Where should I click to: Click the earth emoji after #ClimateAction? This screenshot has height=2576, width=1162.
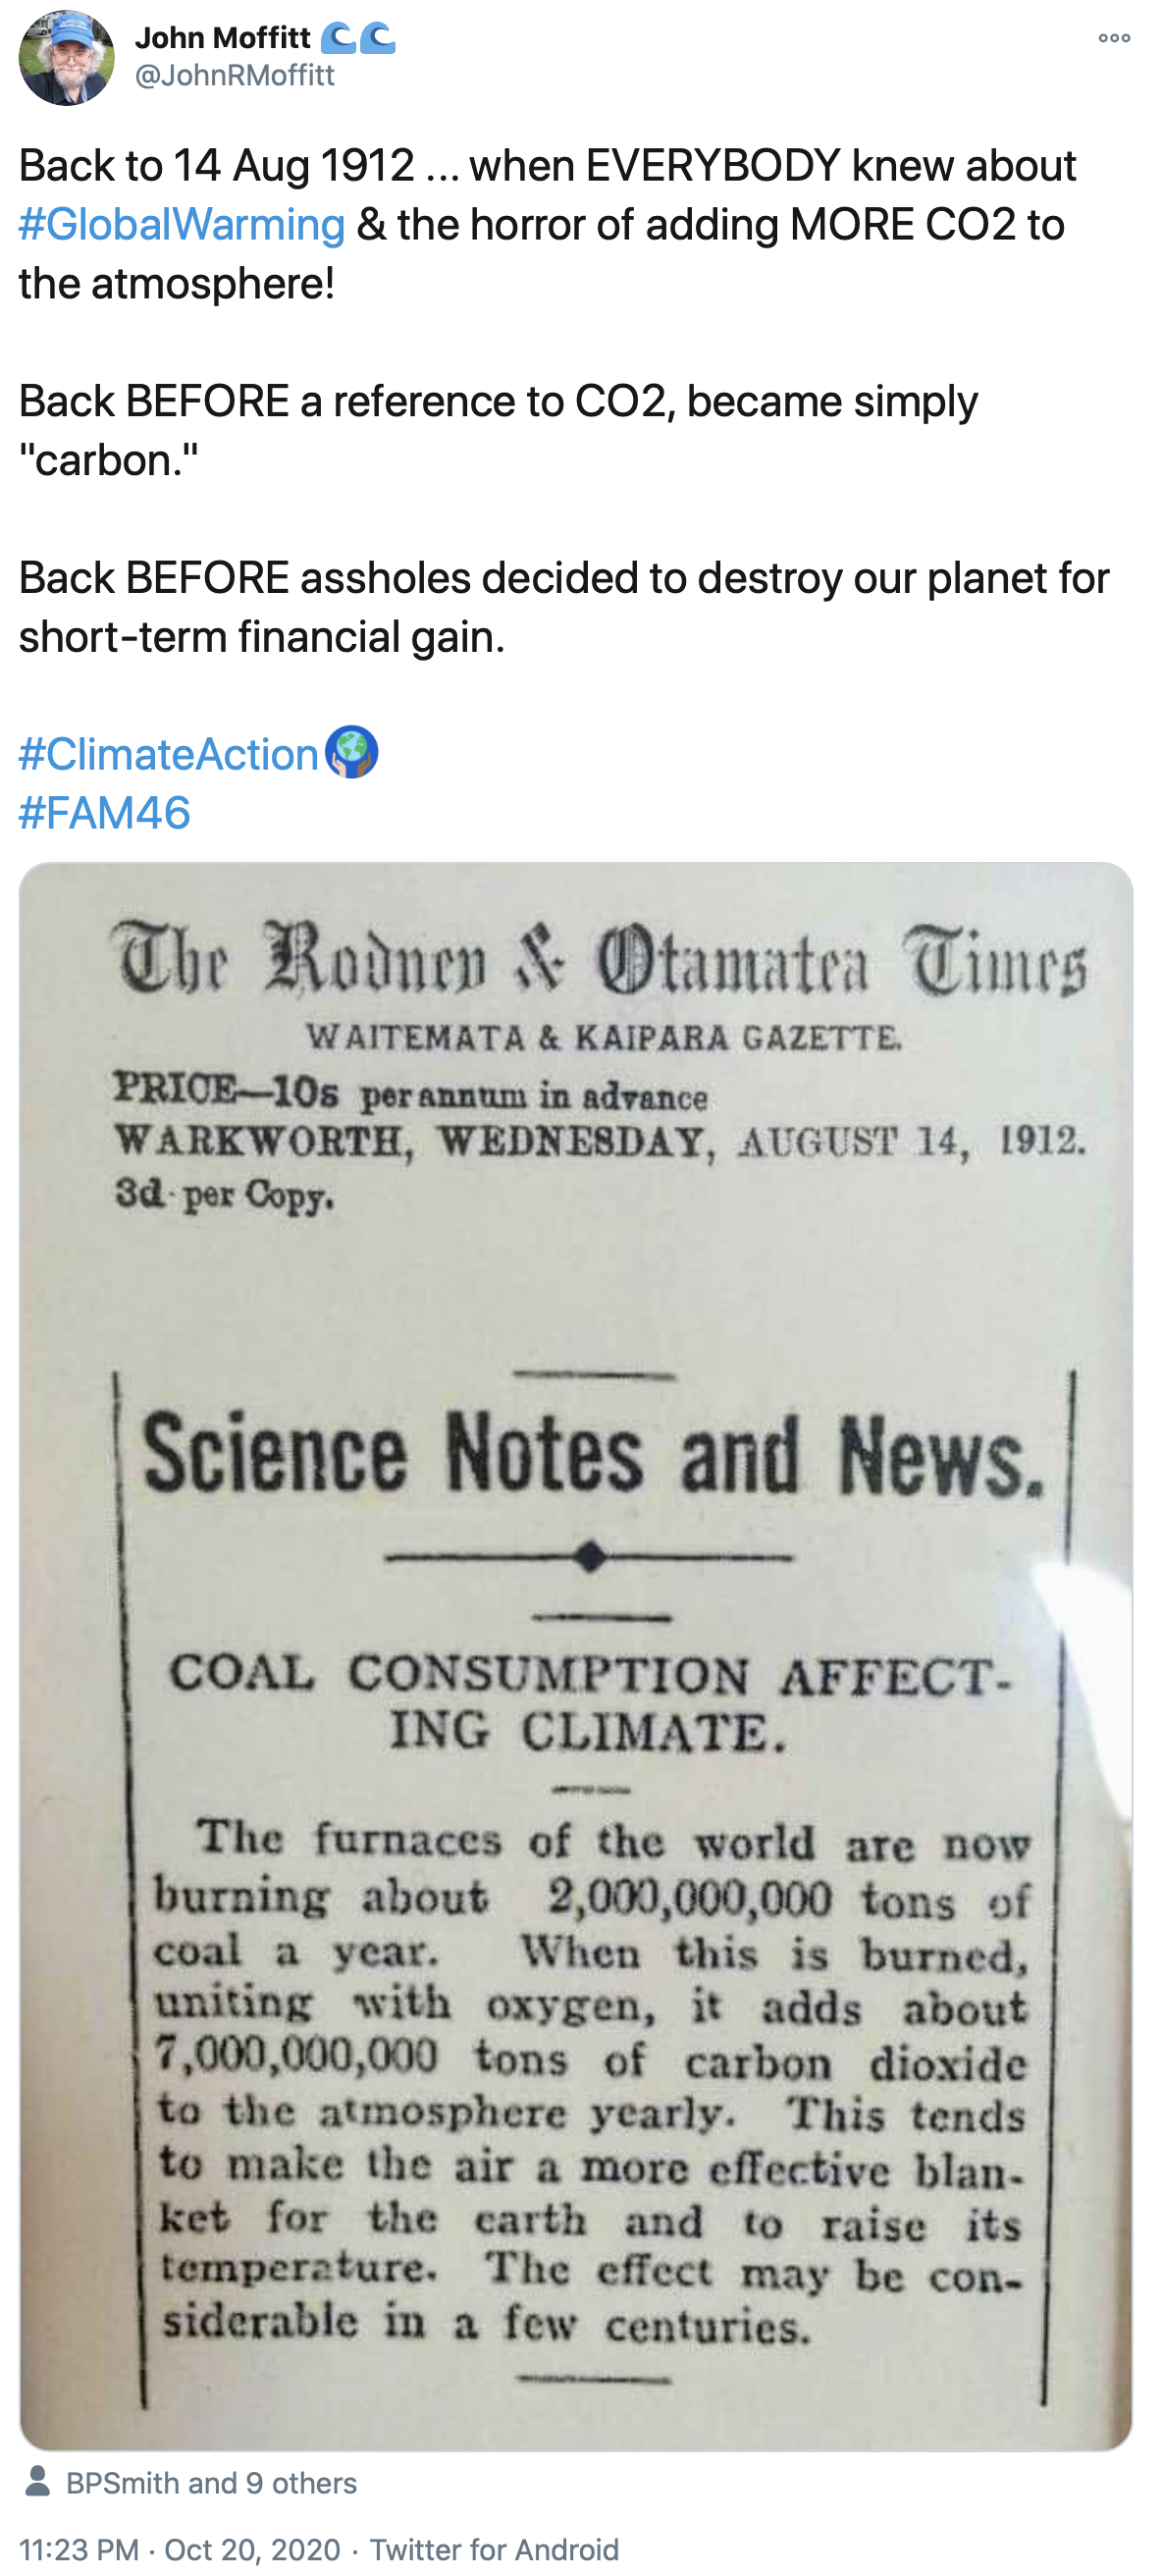pos(352,752)
